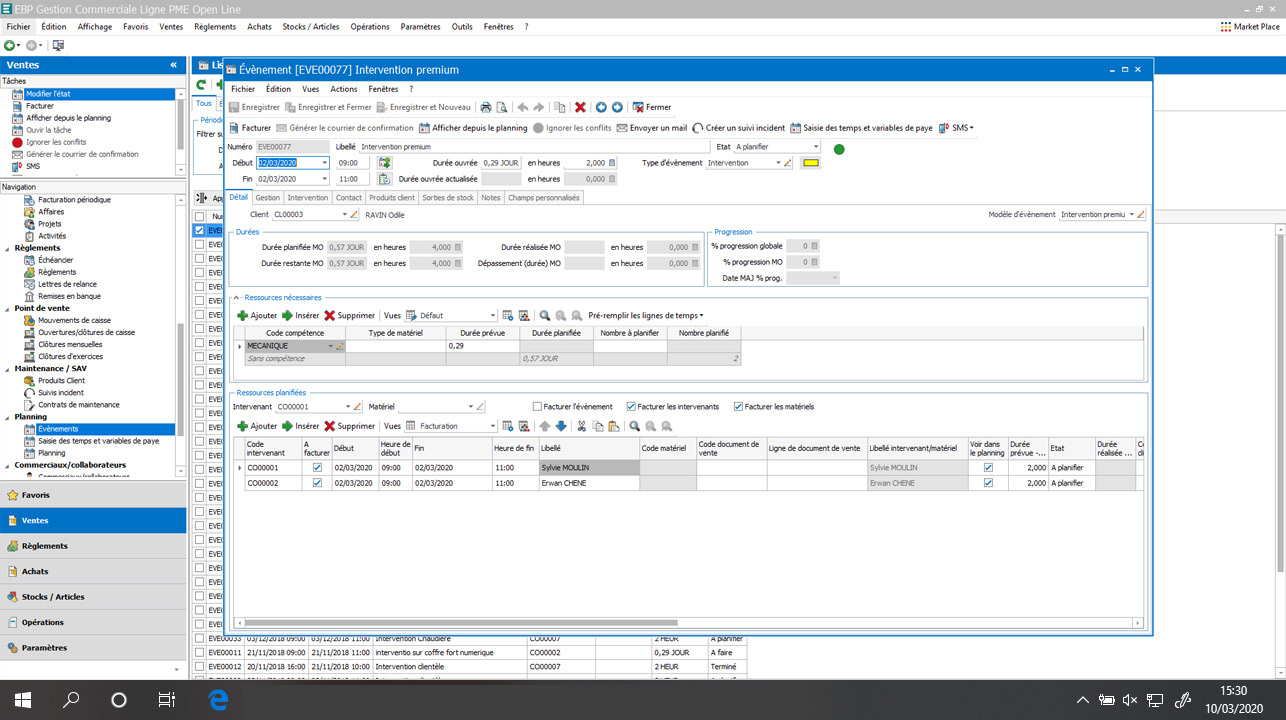
Task: Click the printer icon in event toolbar
Action: (486, 107)
